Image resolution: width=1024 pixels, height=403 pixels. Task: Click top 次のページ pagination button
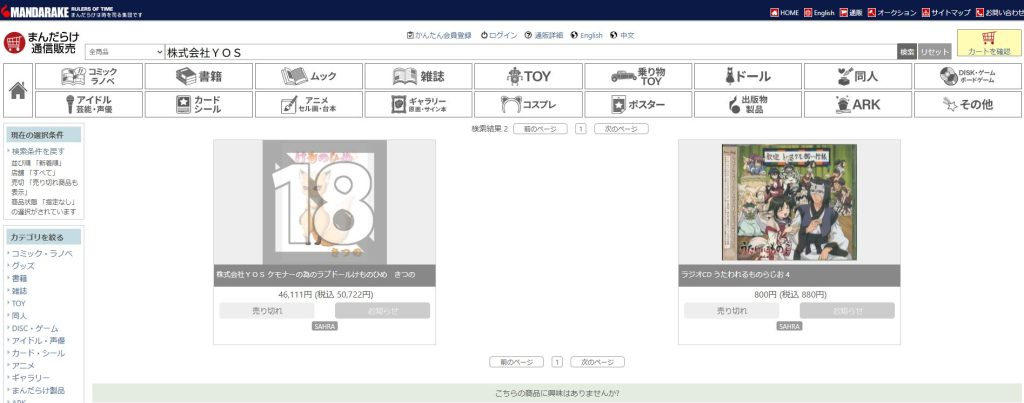(621, 129)
